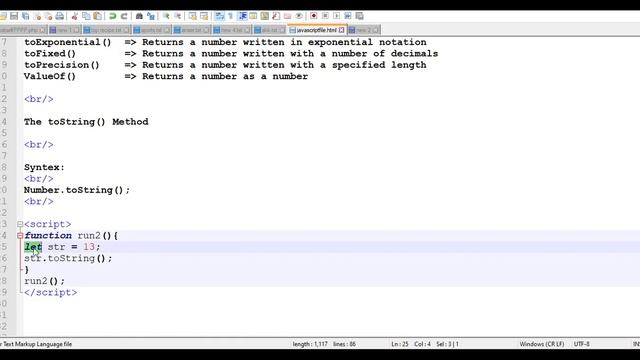This screenshot has width=640, height=360.
Task: Click the toFixed() line
Action: click(x=231, y=53)
